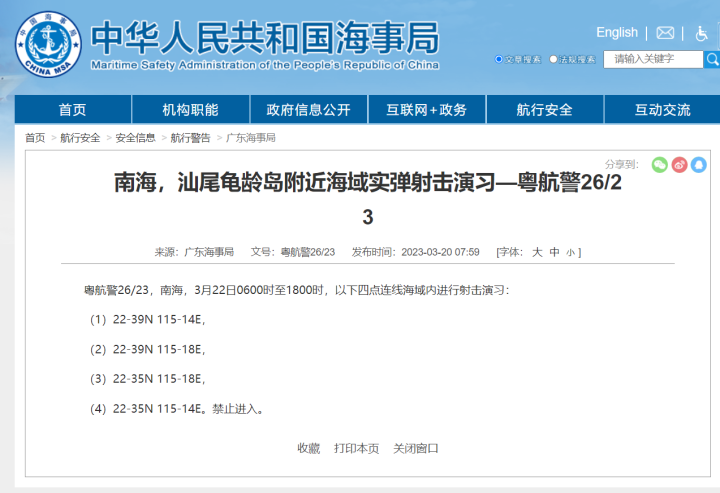Viewport: 720px width, 493px height.
Task: Go to 航行安全 in the breadcrumb
Action: (80, 138)
